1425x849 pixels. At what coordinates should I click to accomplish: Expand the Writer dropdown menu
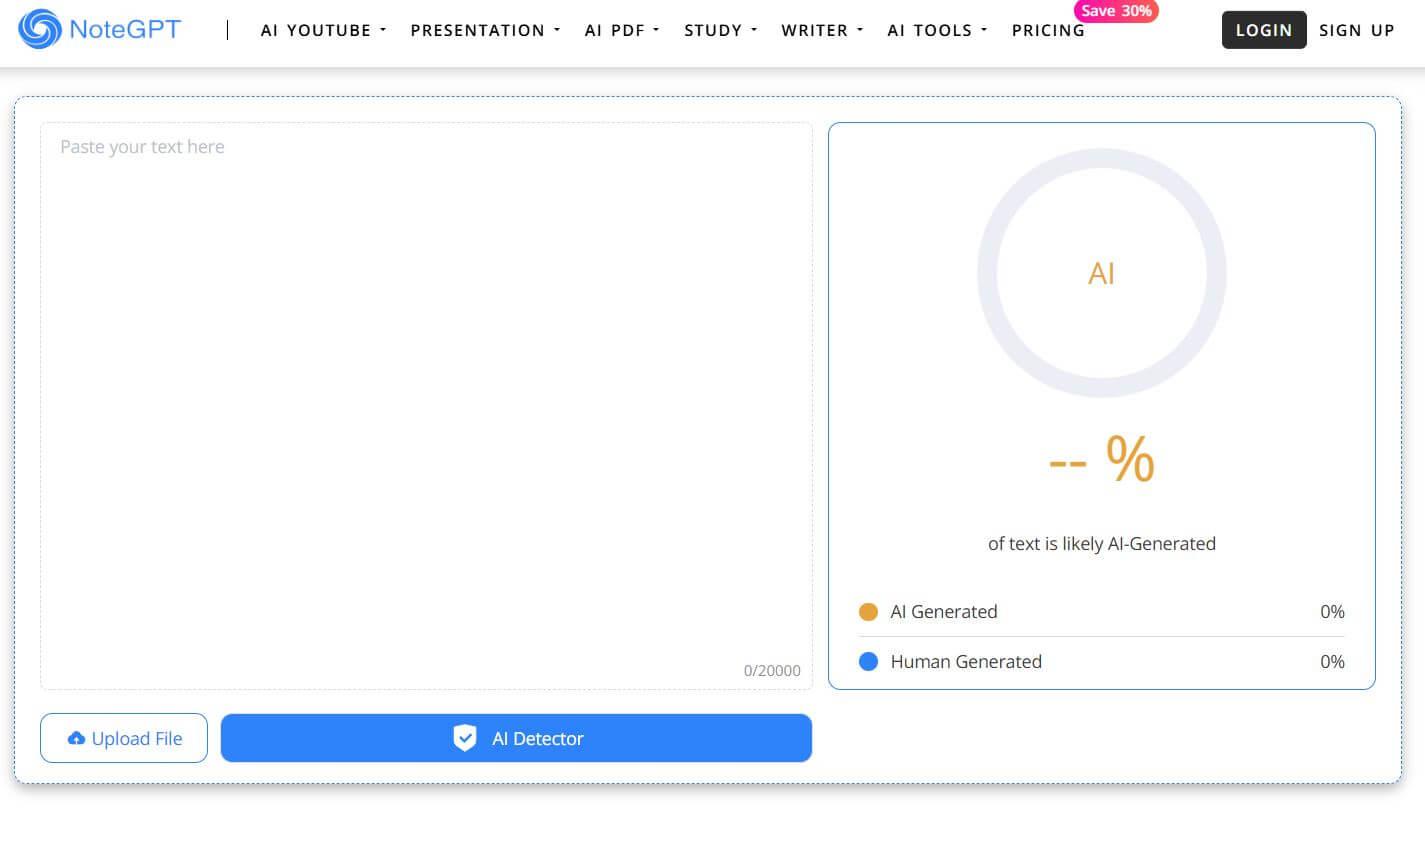(x=822, y=30)
